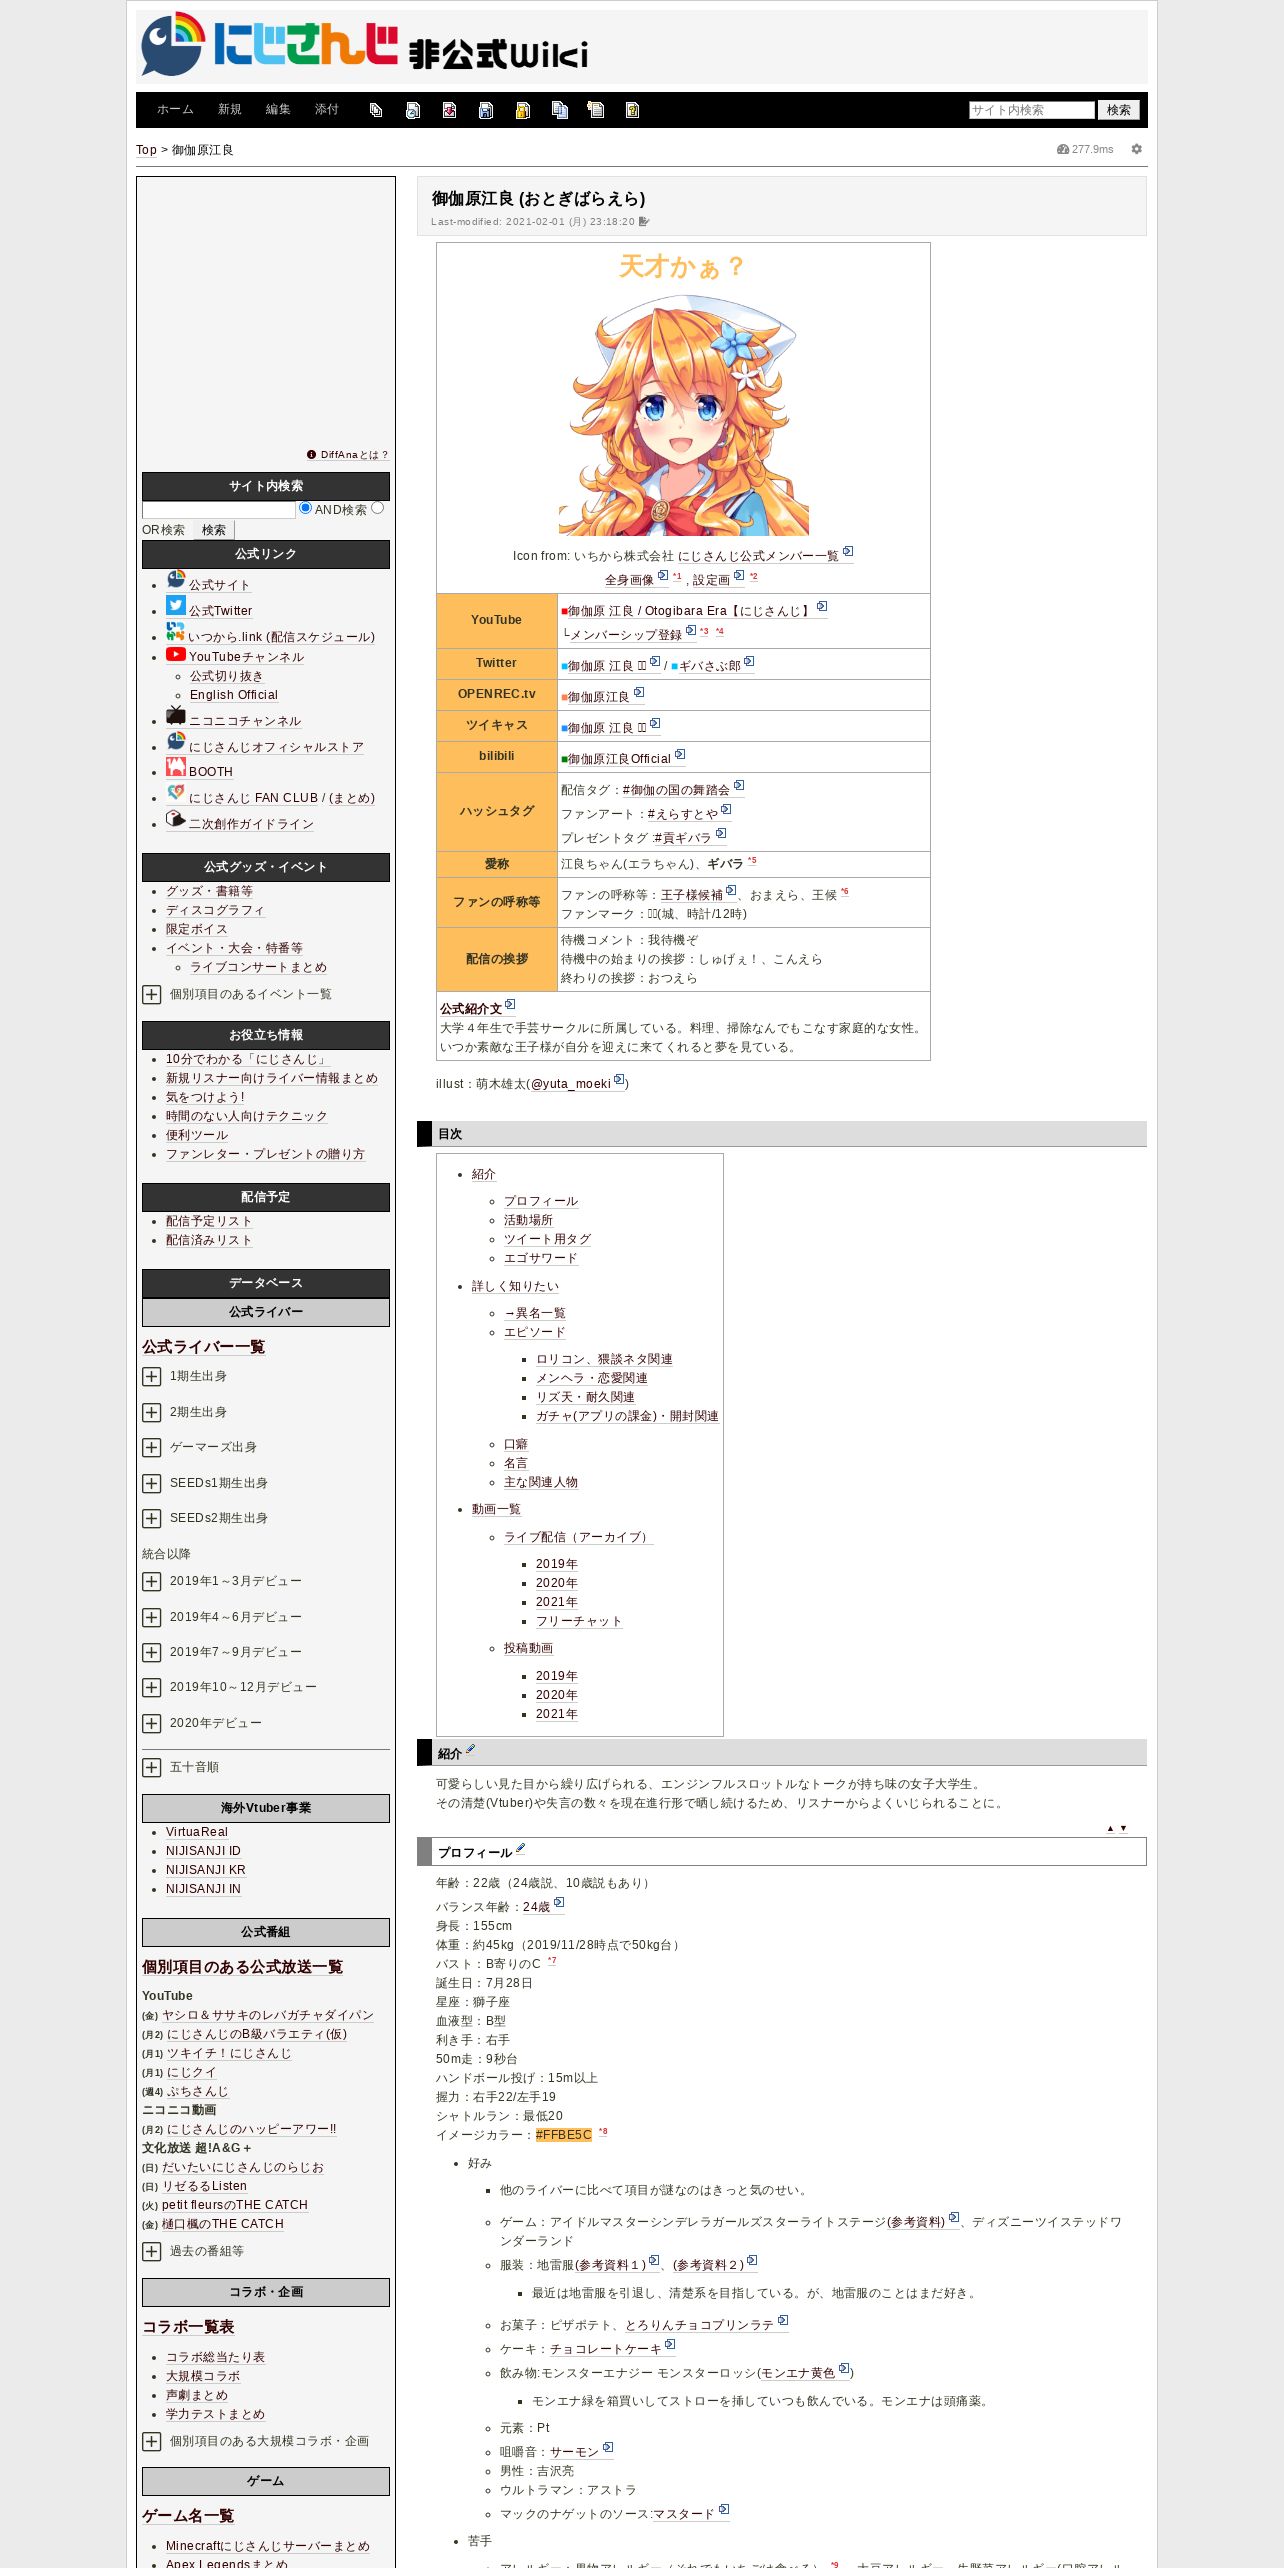Click the YouTube icon in the sidebar links
Viewport: 1284px width, 2568px height.
pos(176,654)
